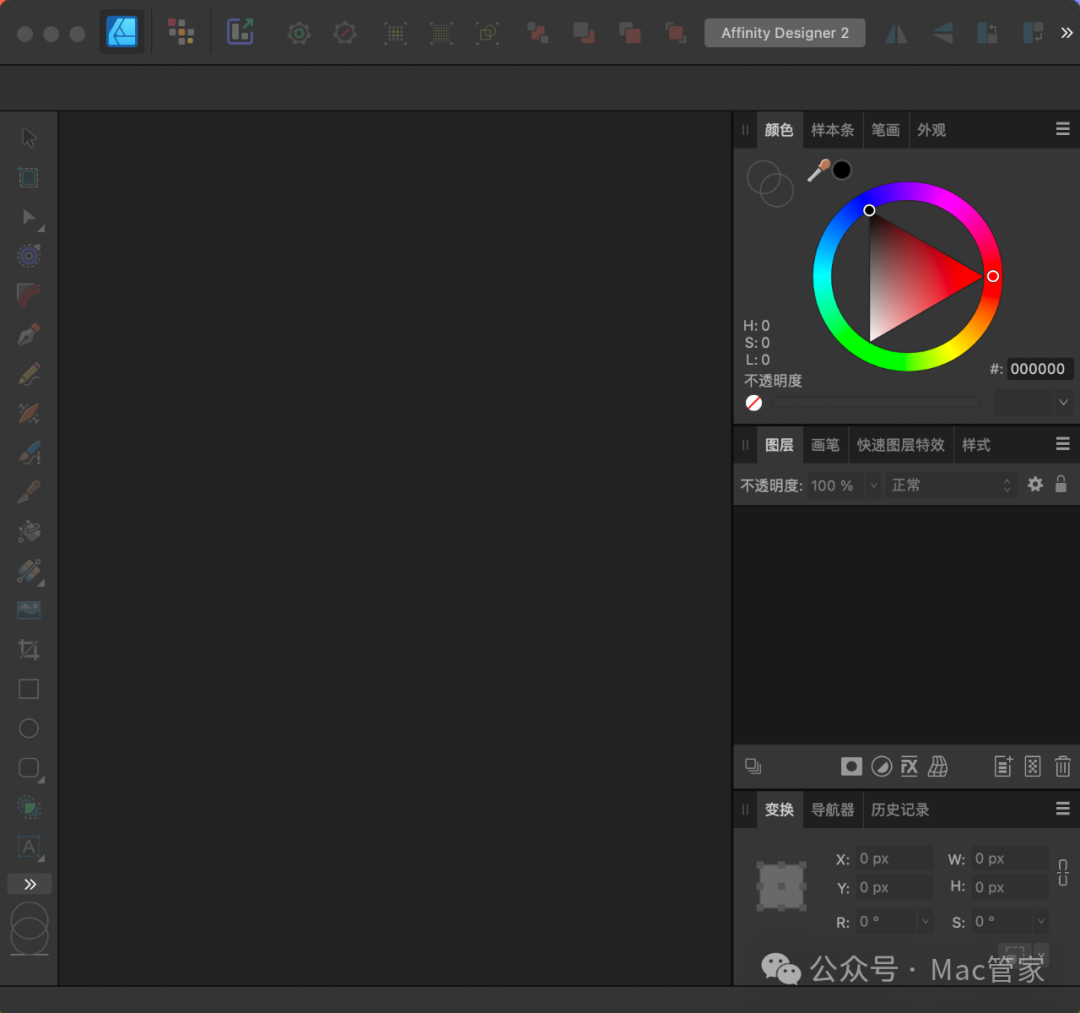Screen dimensions: 1080x1013
Task: Toggle edit all layers icon
Action: pyautogui.click(x=753, y=766)
